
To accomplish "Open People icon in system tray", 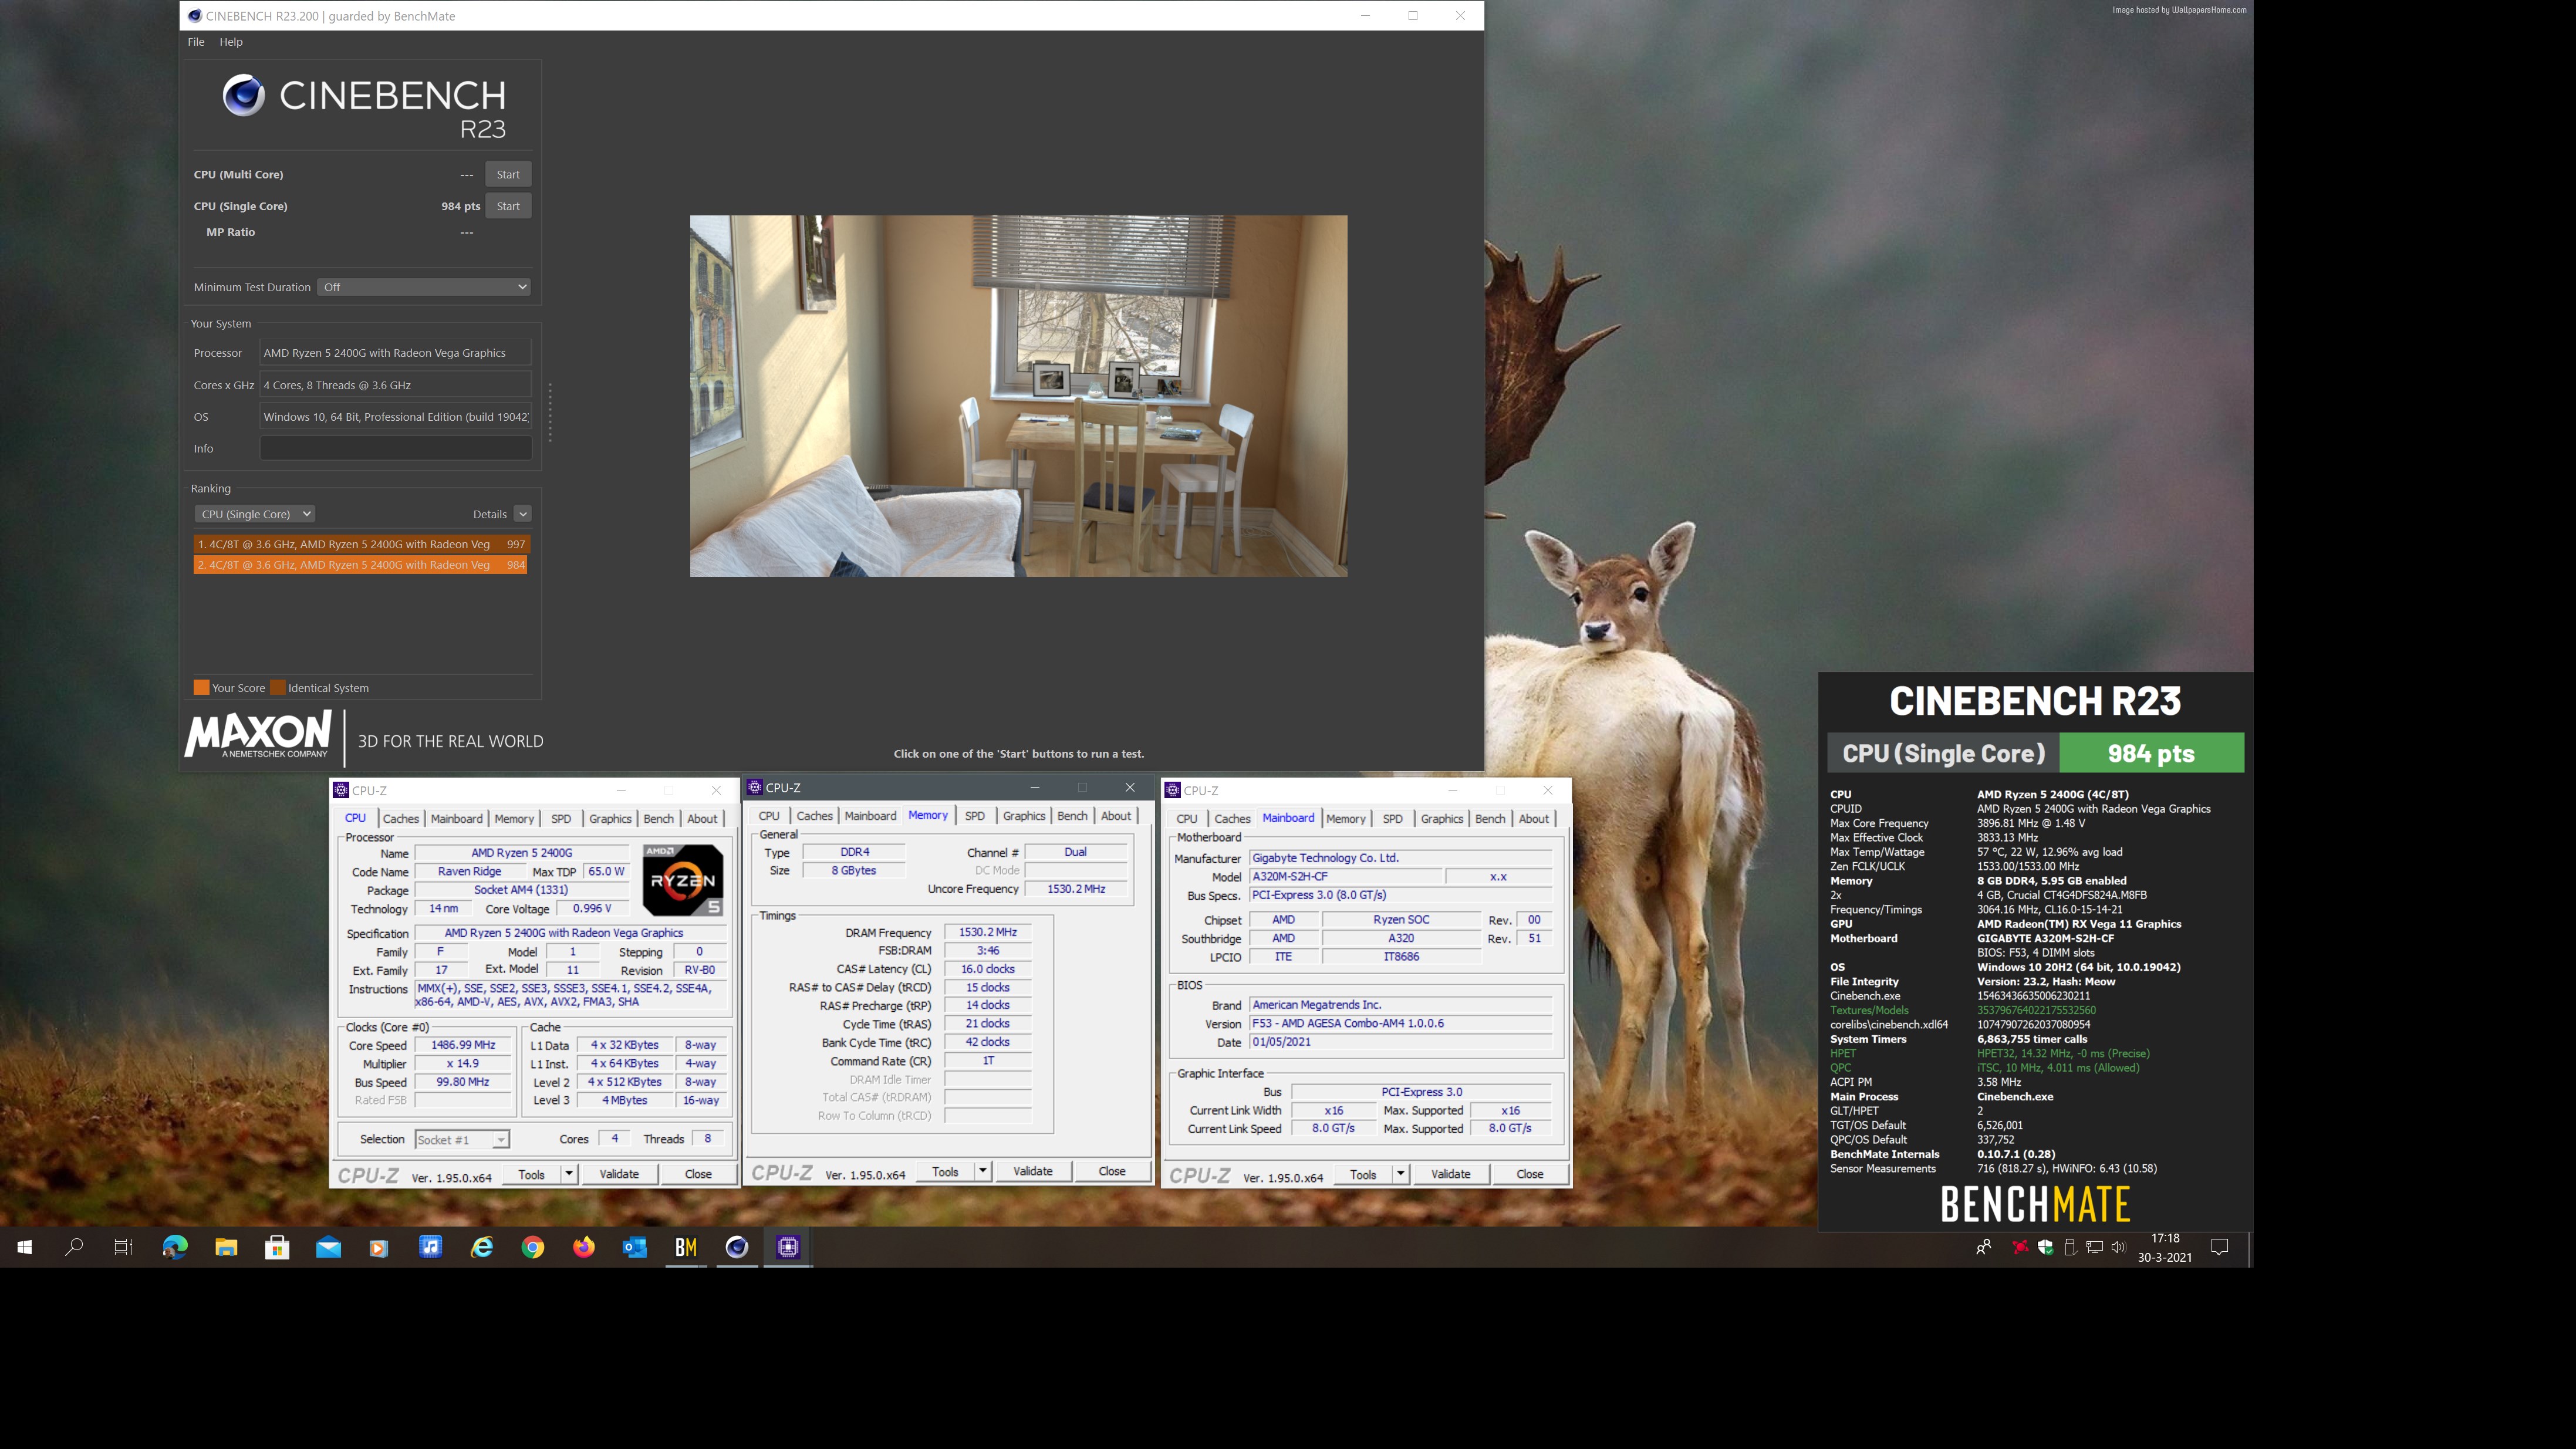I will coord(1984,1247).
